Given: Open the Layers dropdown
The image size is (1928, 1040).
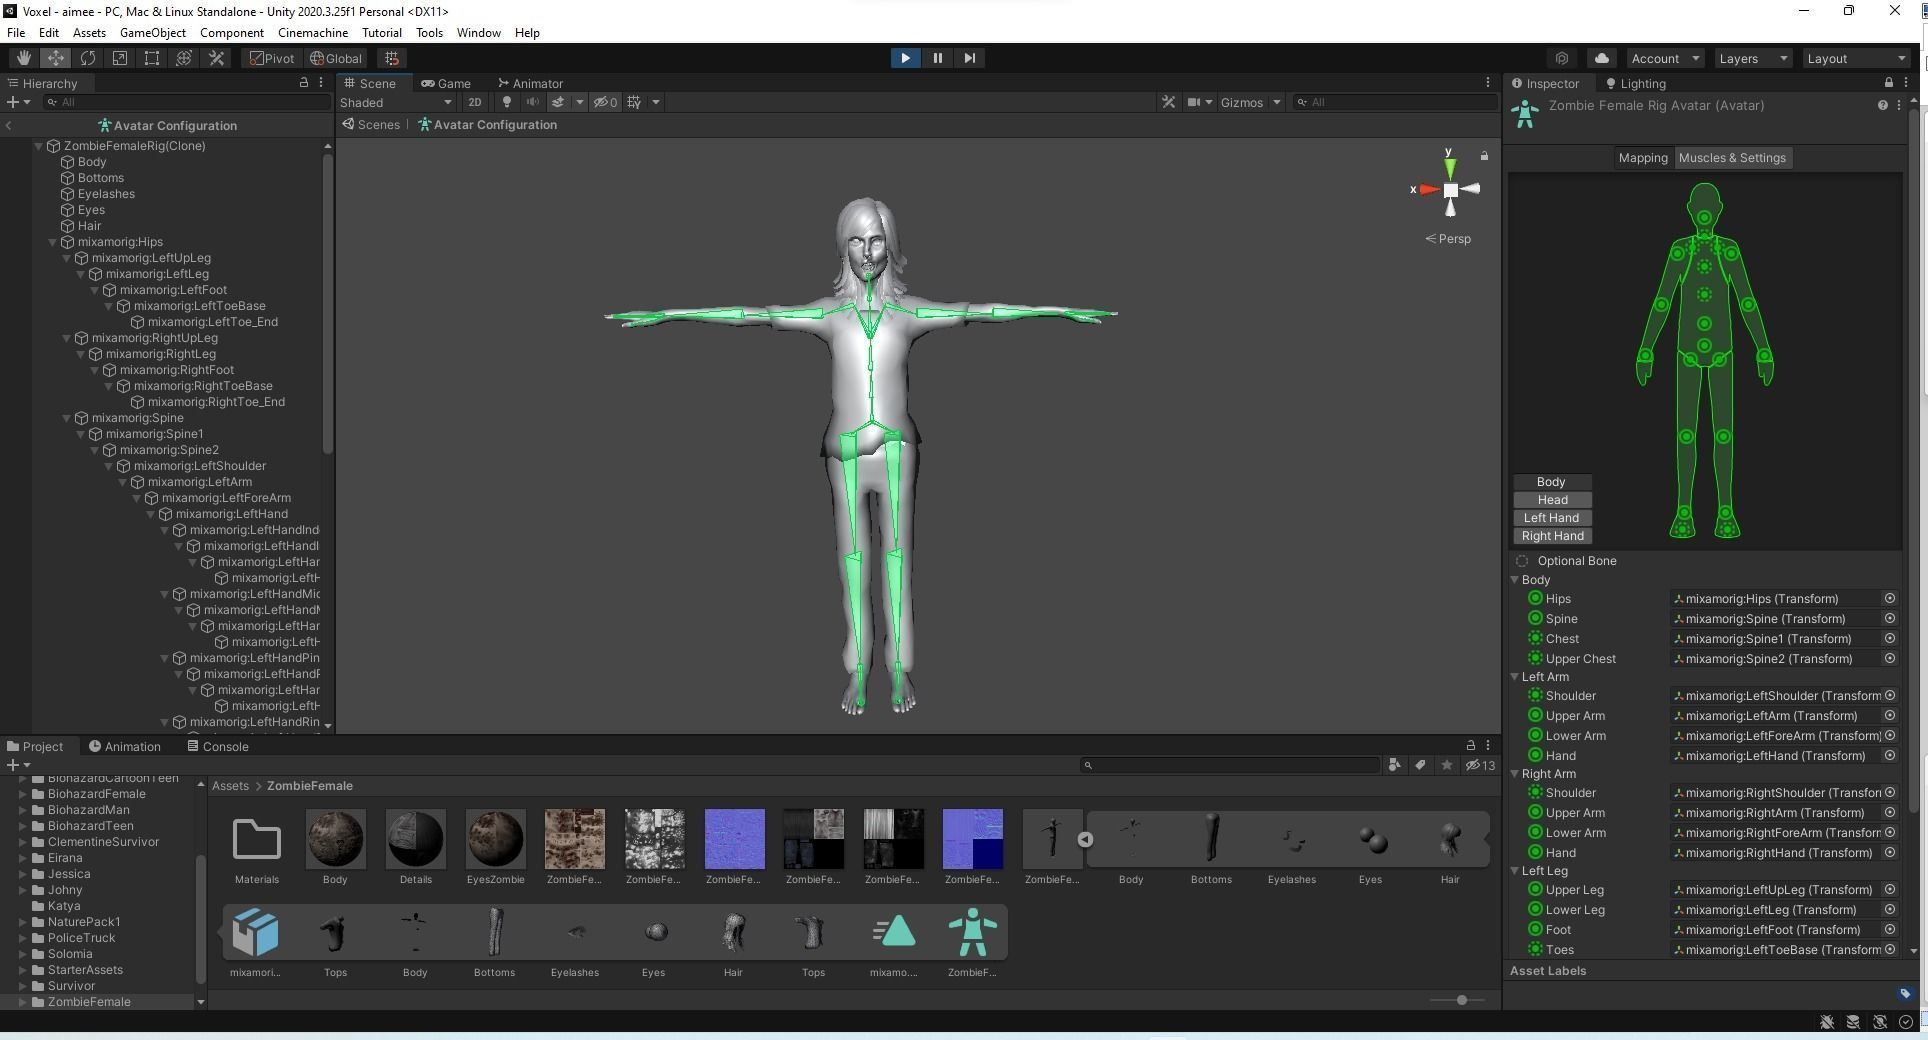Looking at the screenshot, I should 1752,58.
